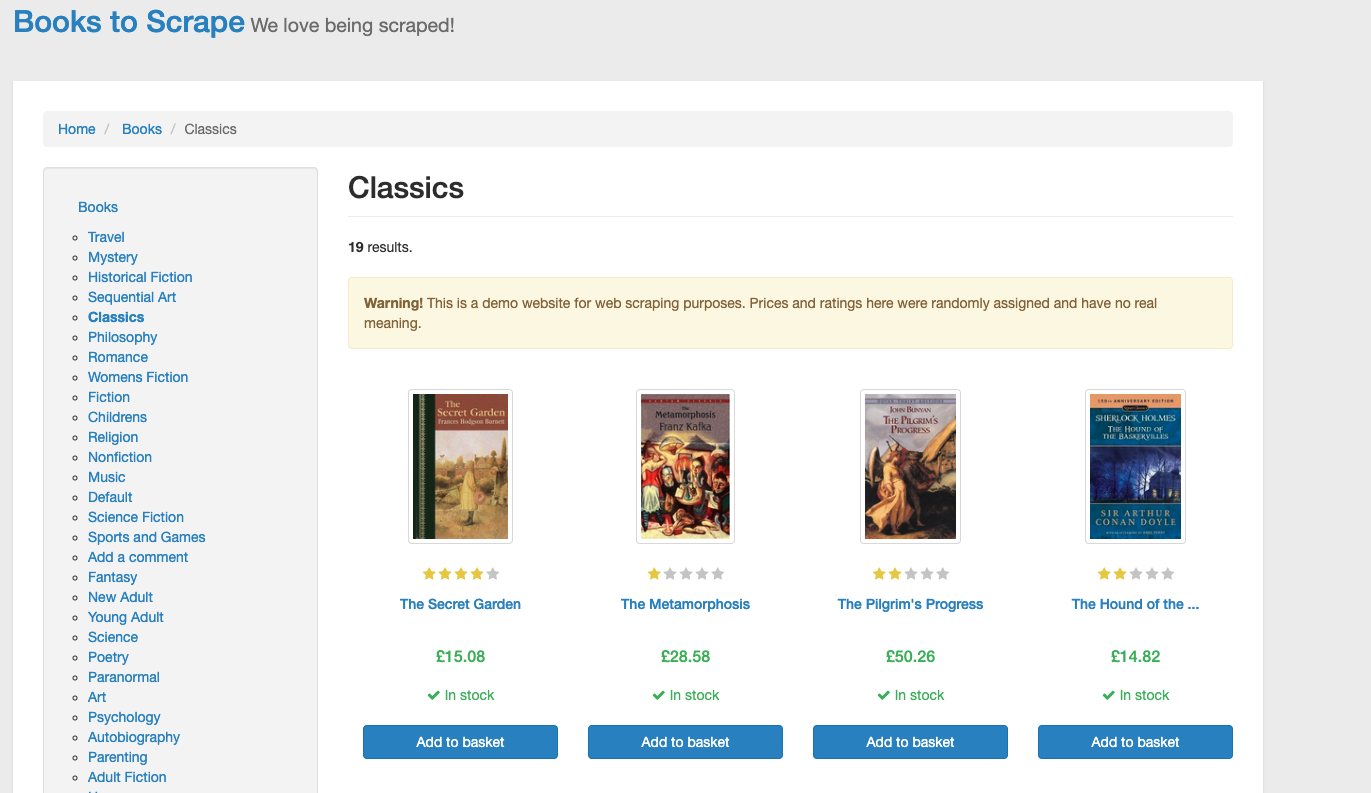Open the Mystery category link
1371x793 pixels.
[112, 257]
